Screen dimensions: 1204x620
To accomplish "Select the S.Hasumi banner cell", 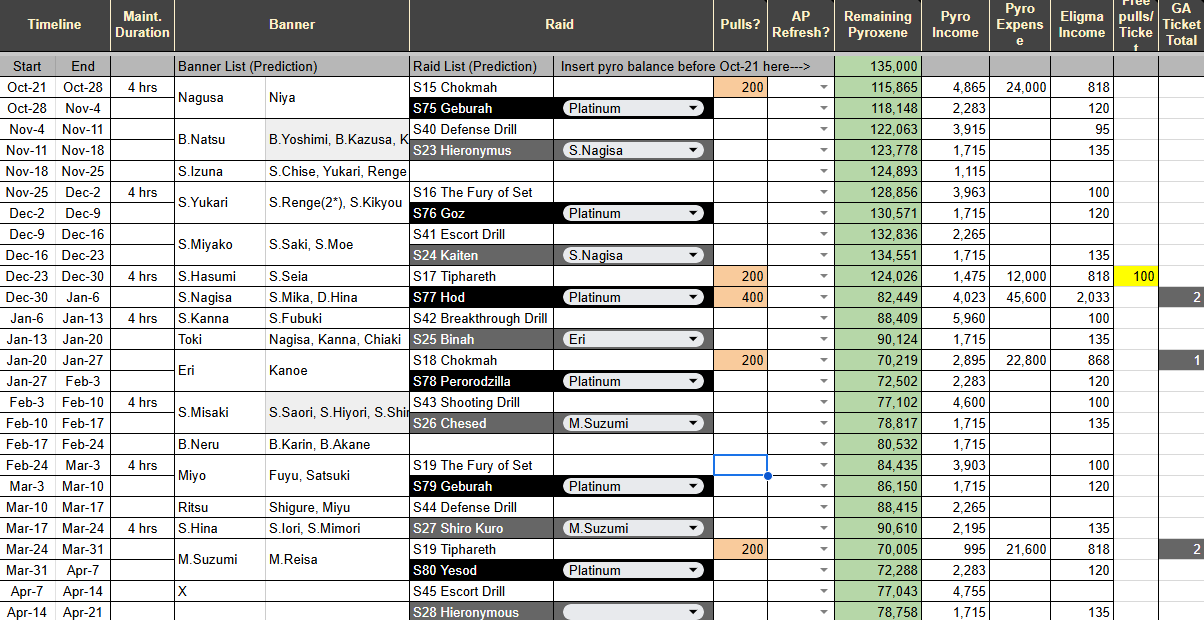I will tap(220, 276).
